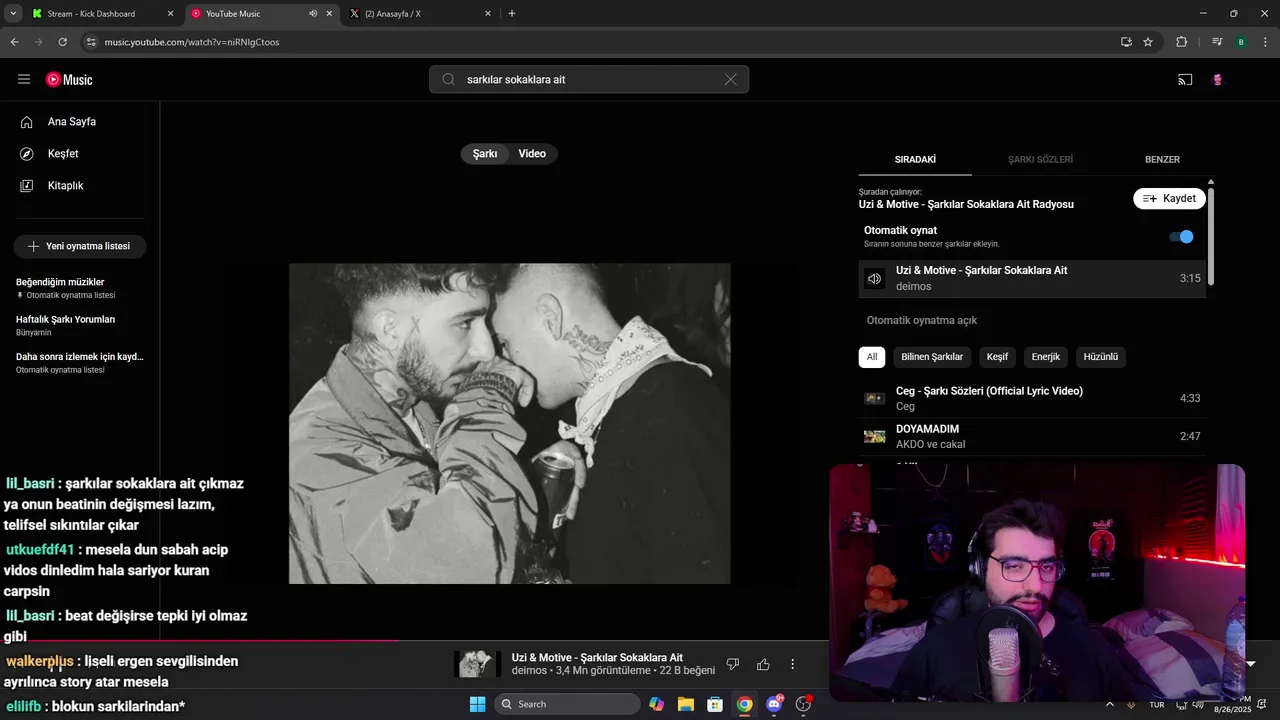Open Copilot from the taskbar
Screen dimensions: 1280x720
tap(656, 704)
